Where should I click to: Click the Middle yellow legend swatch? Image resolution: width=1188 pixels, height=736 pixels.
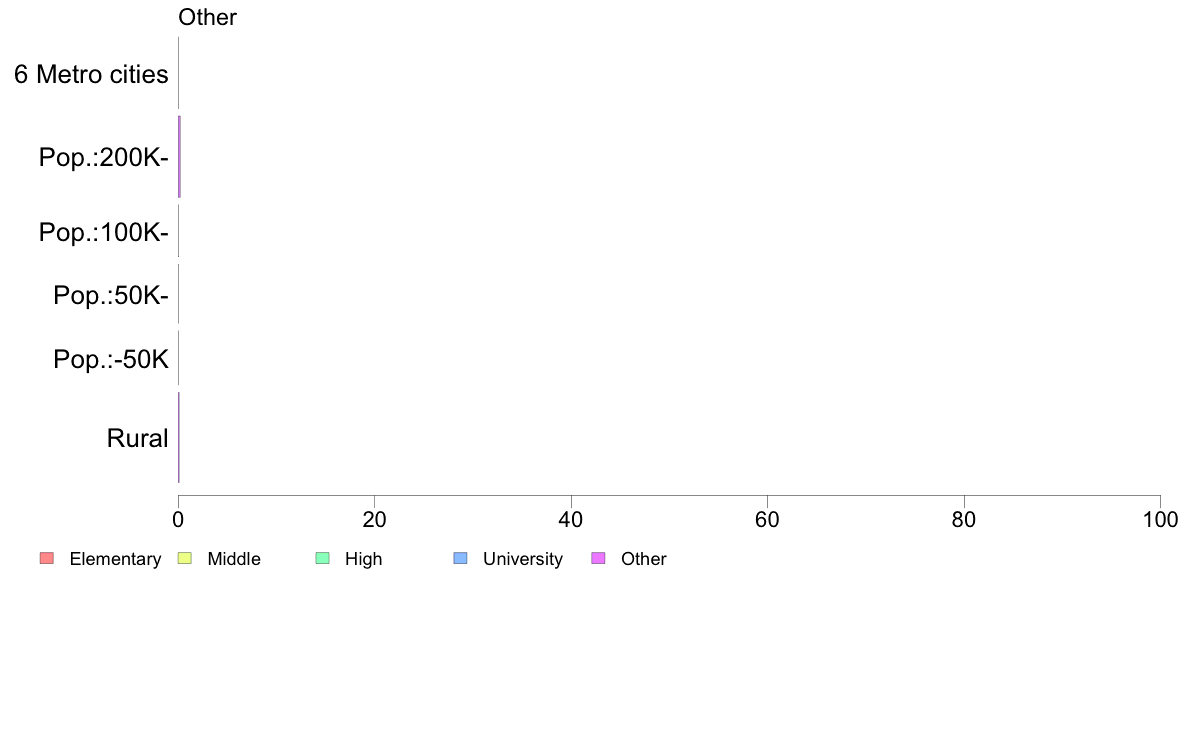[x=184, y=559]
